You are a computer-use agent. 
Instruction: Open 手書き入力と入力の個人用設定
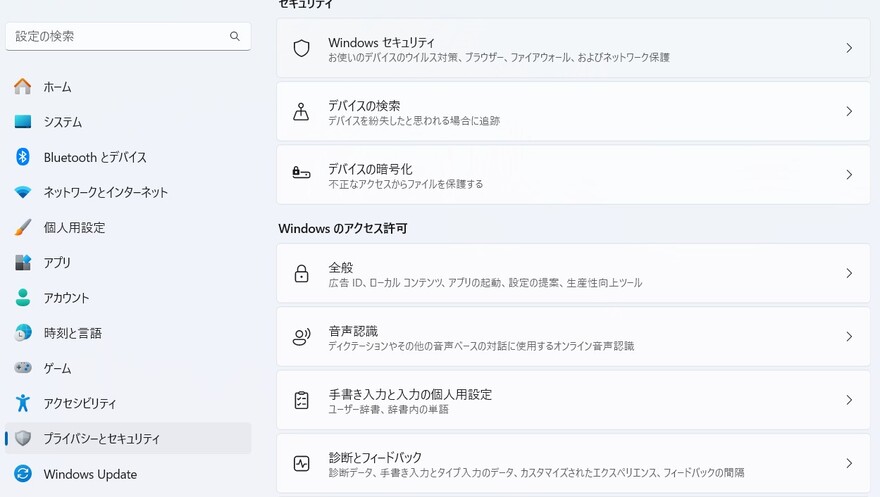pyautogui.click(x=573, y=401)
